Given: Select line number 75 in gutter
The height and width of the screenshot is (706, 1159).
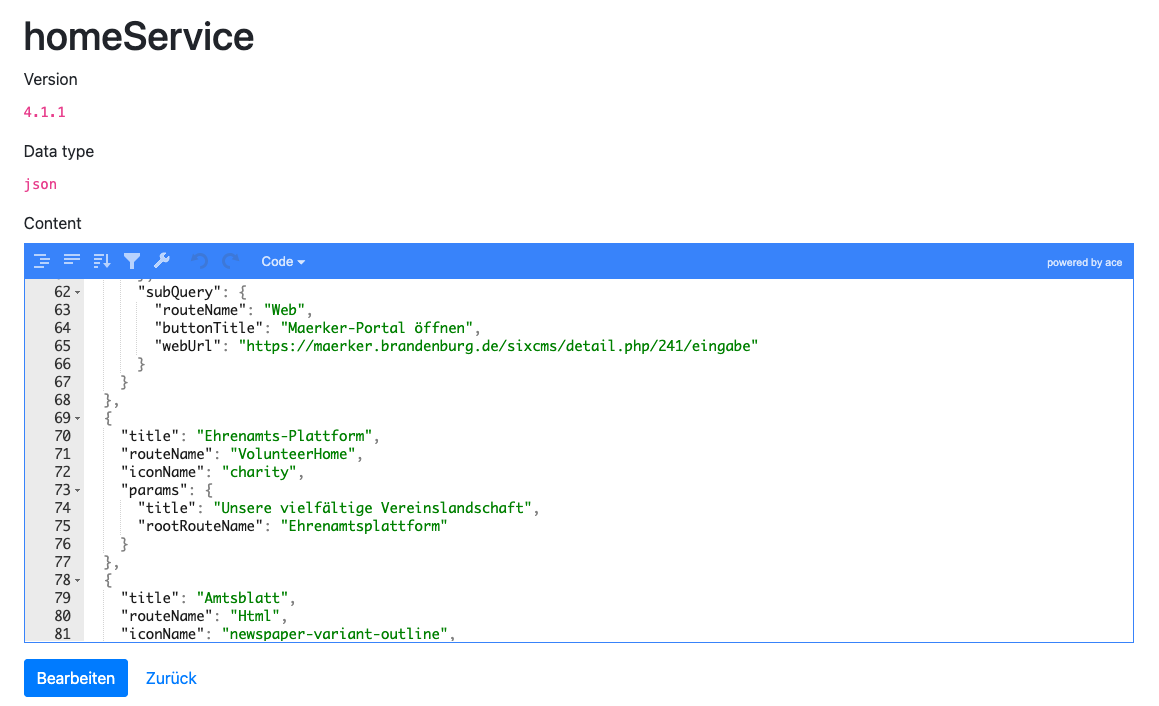Looking at the screenshot, I should [62, 526].
